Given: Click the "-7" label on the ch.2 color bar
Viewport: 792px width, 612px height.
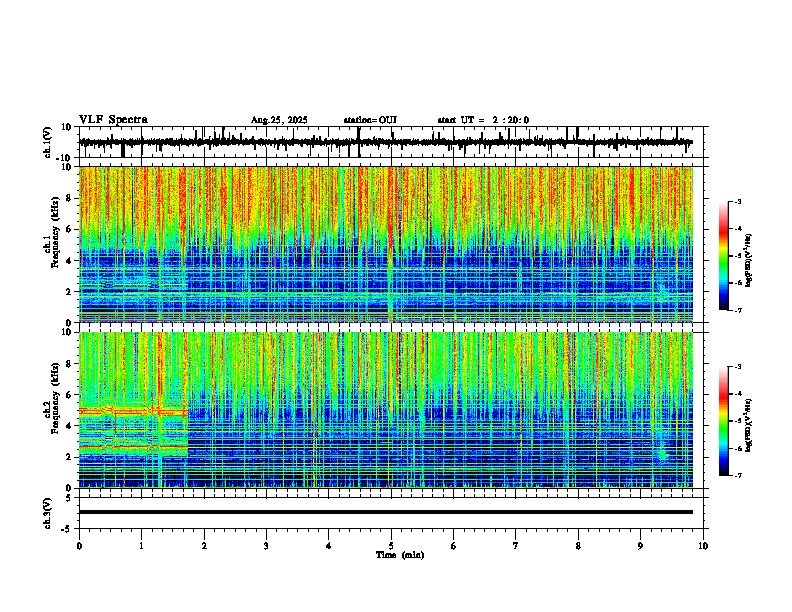Looking at the screenshot, I should point(737,476).
